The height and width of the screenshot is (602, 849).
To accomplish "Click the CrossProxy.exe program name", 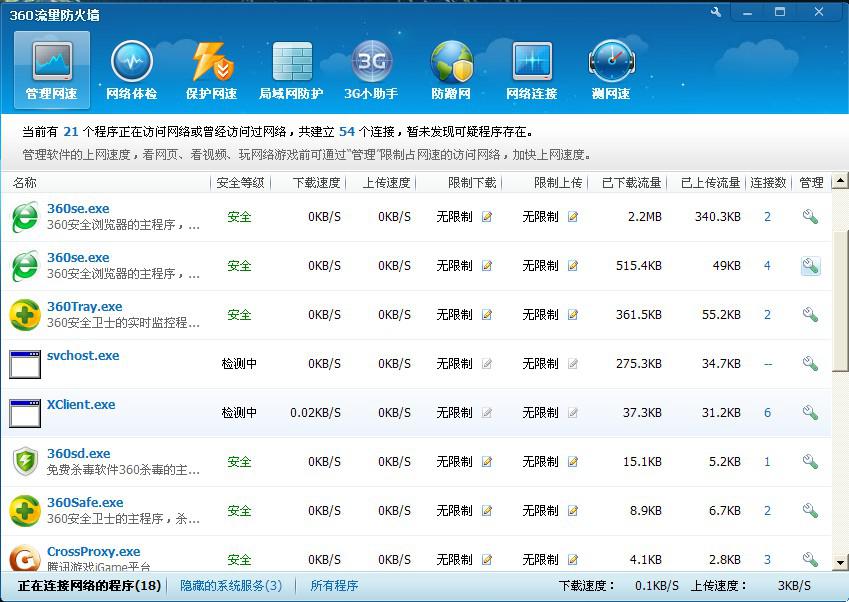I will (x=94, y=552).
